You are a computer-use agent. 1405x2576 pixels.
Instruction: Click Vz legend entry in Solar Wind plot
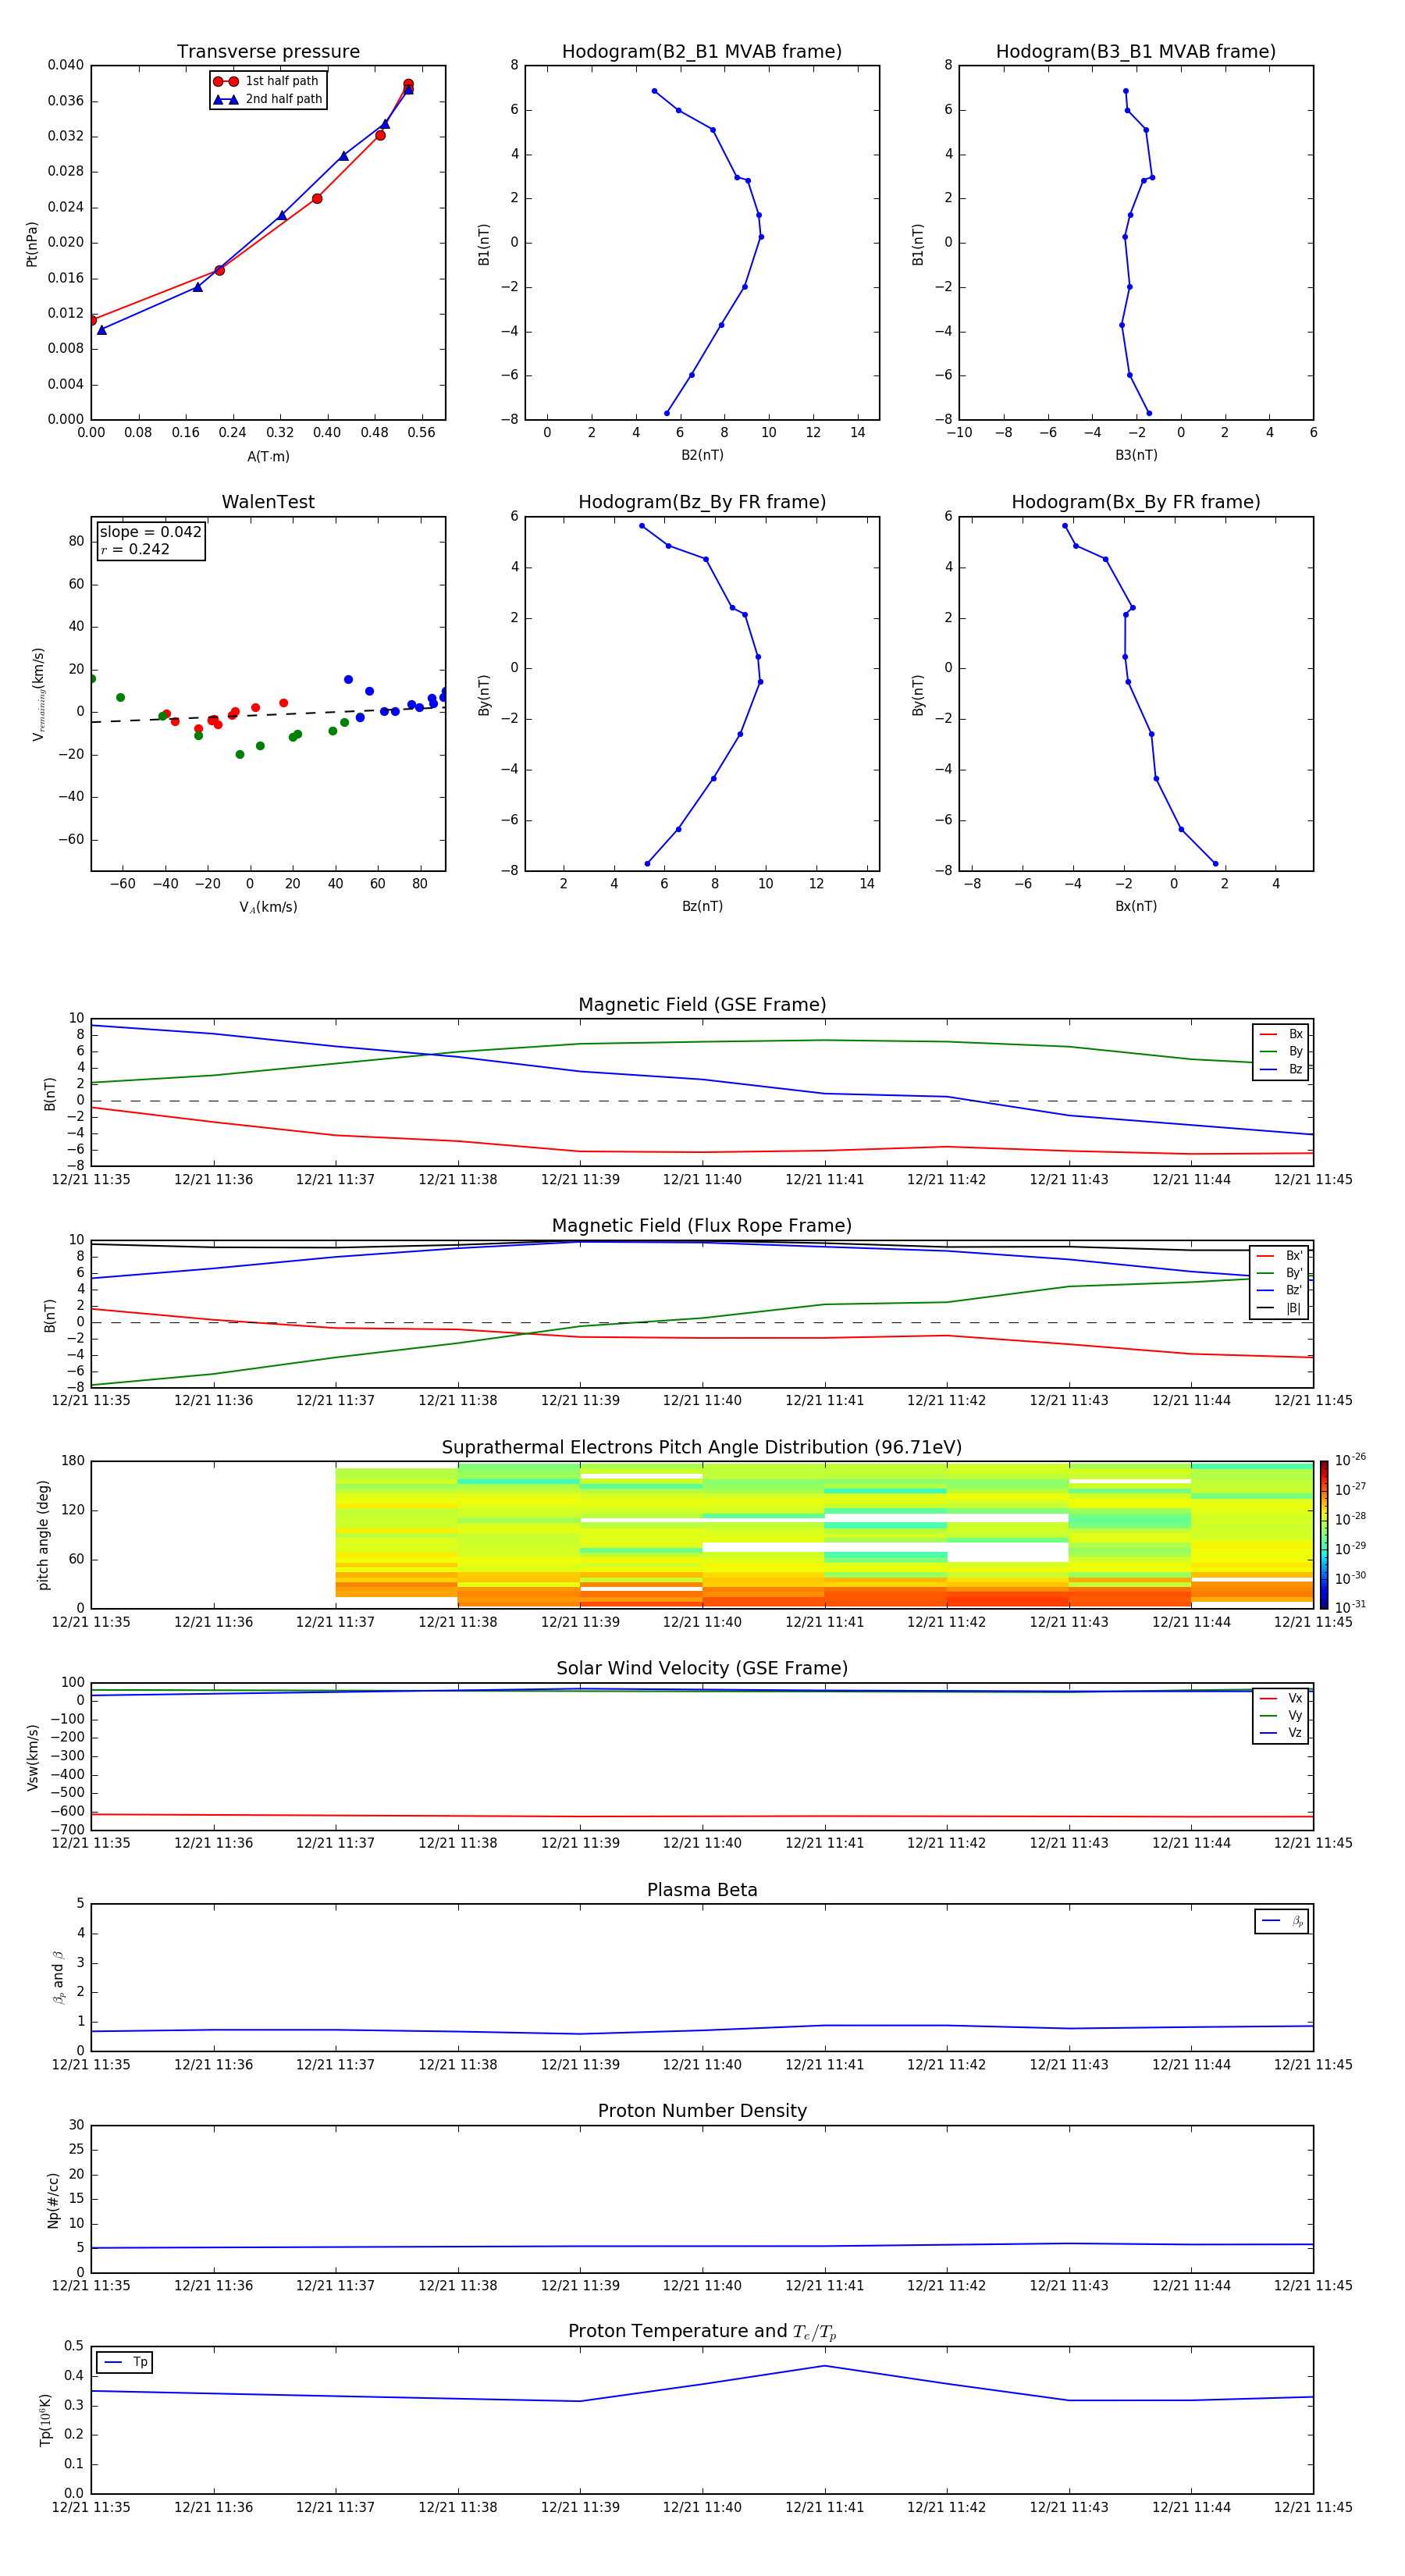click(1281, 1732)
